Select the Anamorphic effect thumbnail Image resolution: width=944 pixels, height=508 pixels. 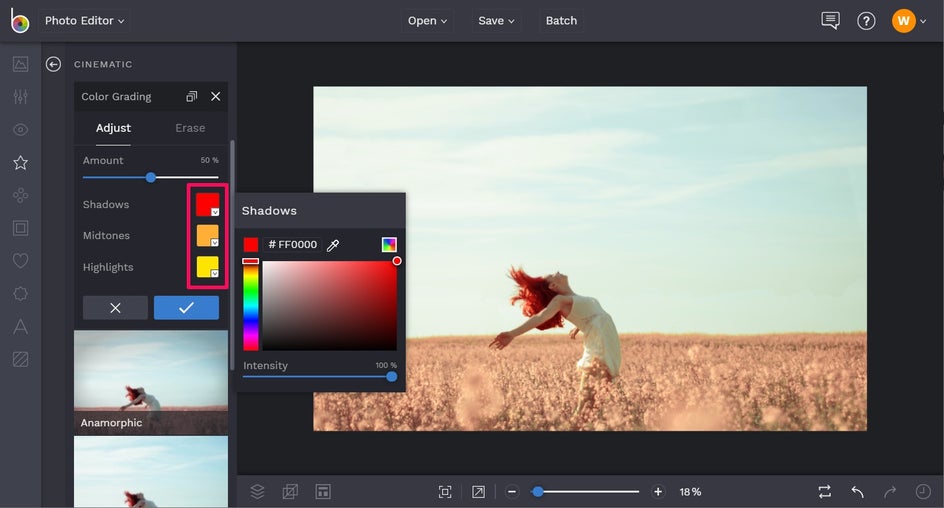151,382
